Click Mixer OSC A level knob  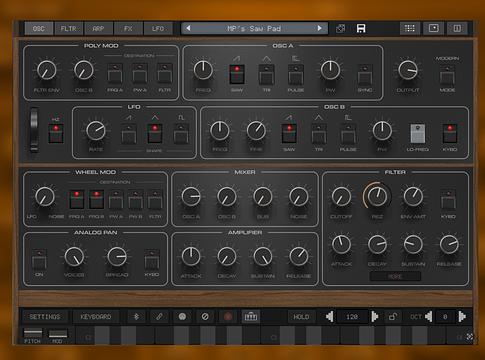(x=191, y=197)
